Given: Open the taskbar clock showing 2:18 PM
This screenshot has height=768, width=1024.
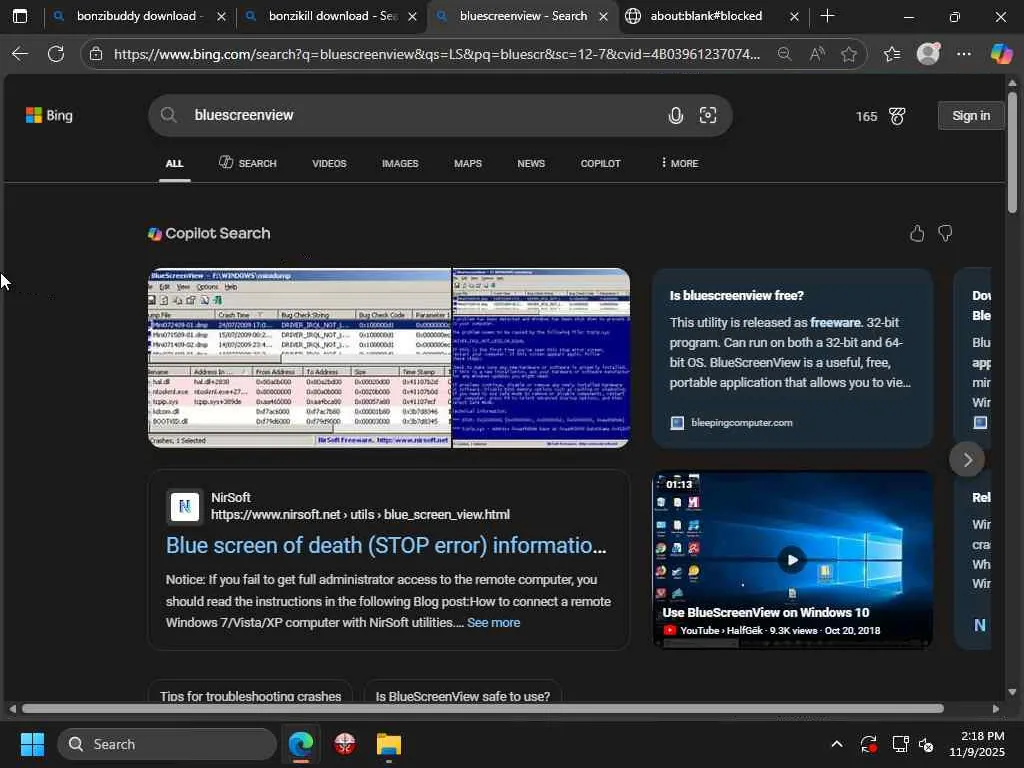Looking at the screenshot, I should pos(977,744).
